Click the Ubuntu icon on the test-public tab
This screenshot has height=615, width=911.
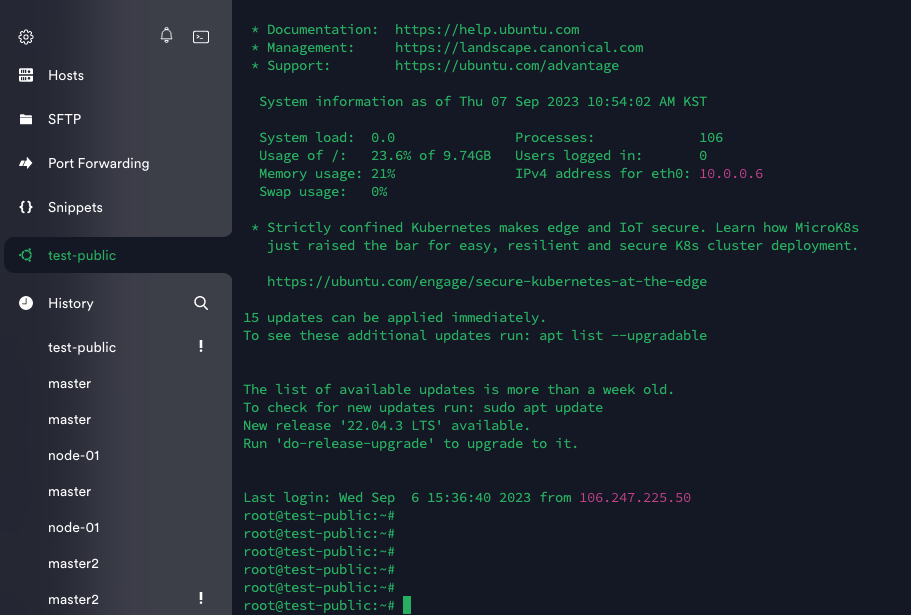point(26,255)
